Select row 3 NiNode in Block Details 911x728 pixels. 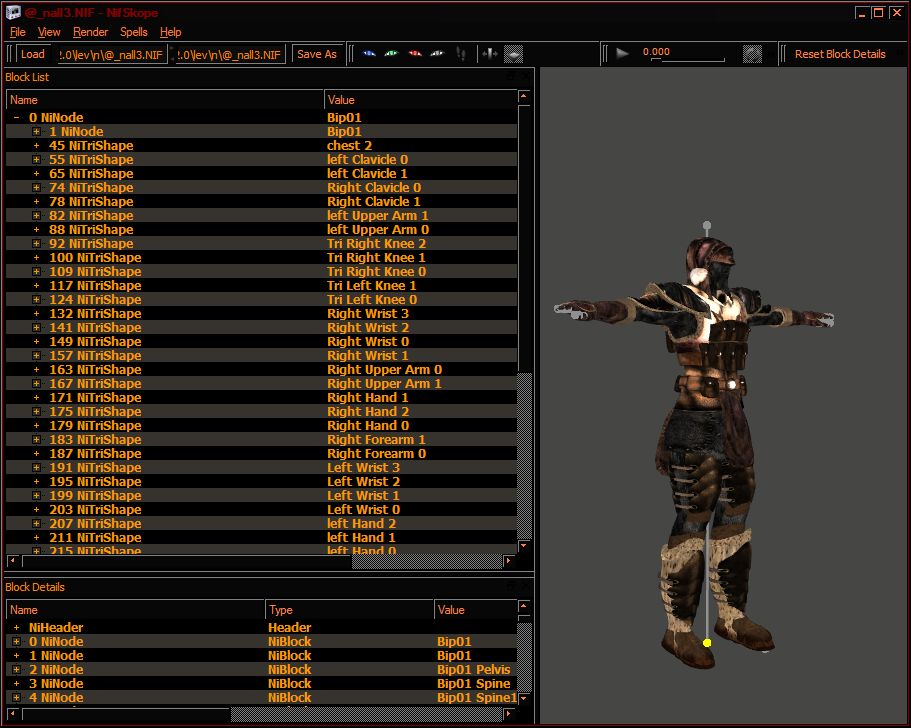[x=261, y=683]
